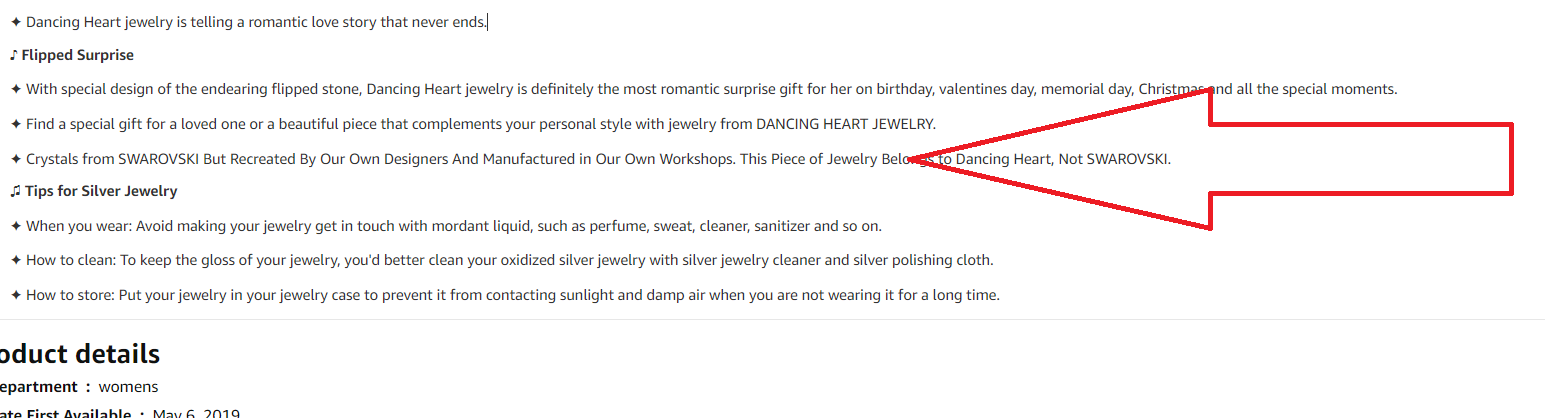This screenshot has height=418, width=1545.
Task: Click the star bullet before "Find a special gift"
Action: [x=15, y=124]
